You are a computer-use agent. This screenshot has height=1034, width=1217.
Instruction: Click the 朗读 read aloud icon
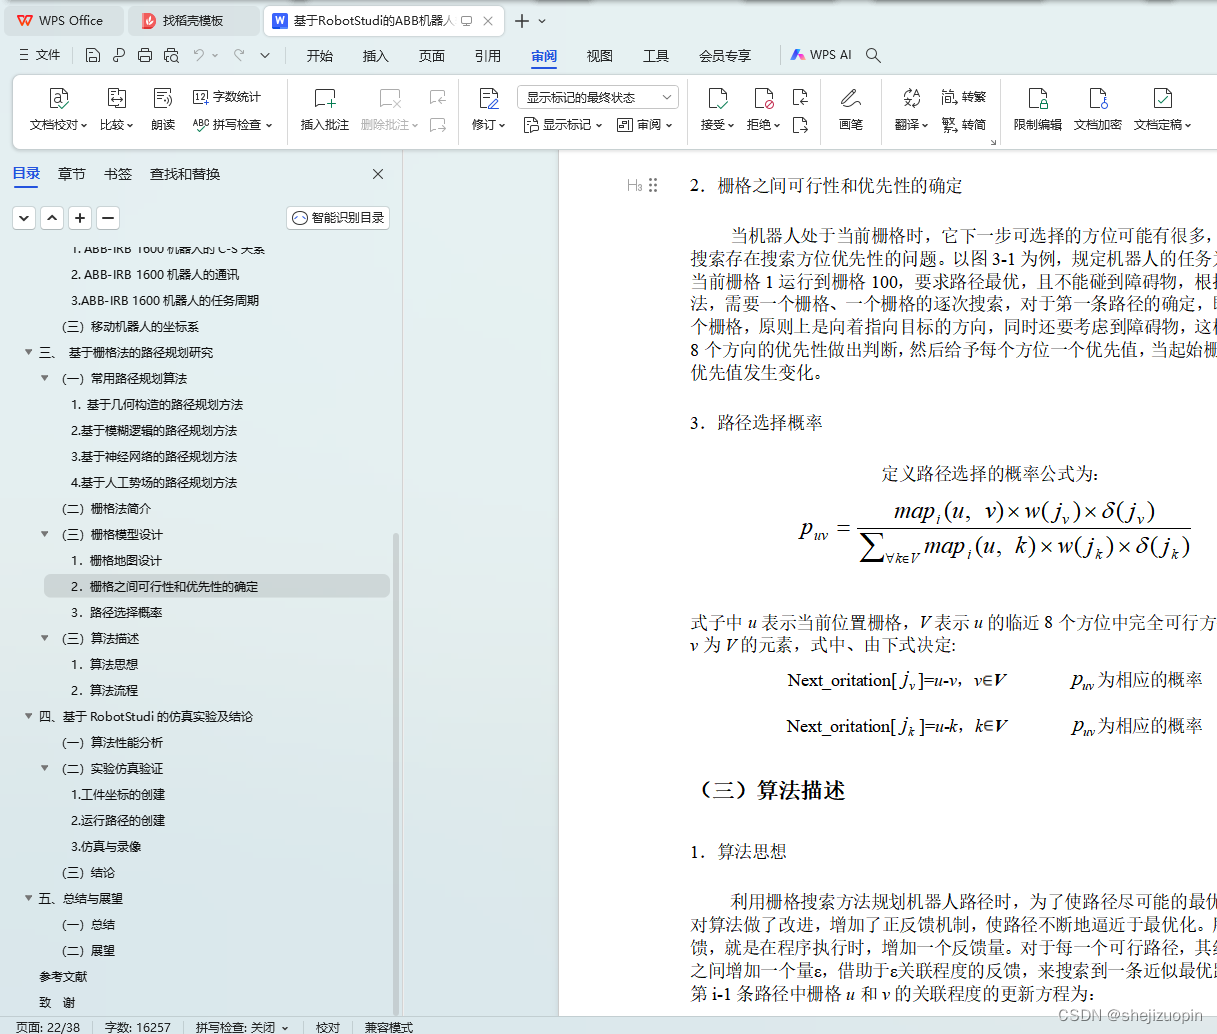point(163,98)
